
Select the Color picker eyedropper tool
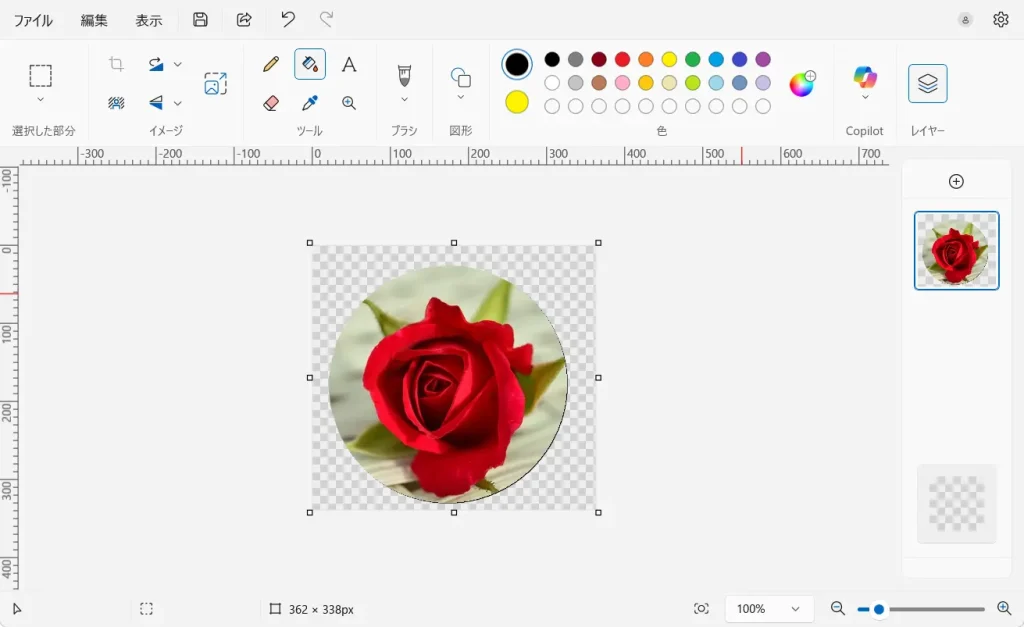coord(310,103)
